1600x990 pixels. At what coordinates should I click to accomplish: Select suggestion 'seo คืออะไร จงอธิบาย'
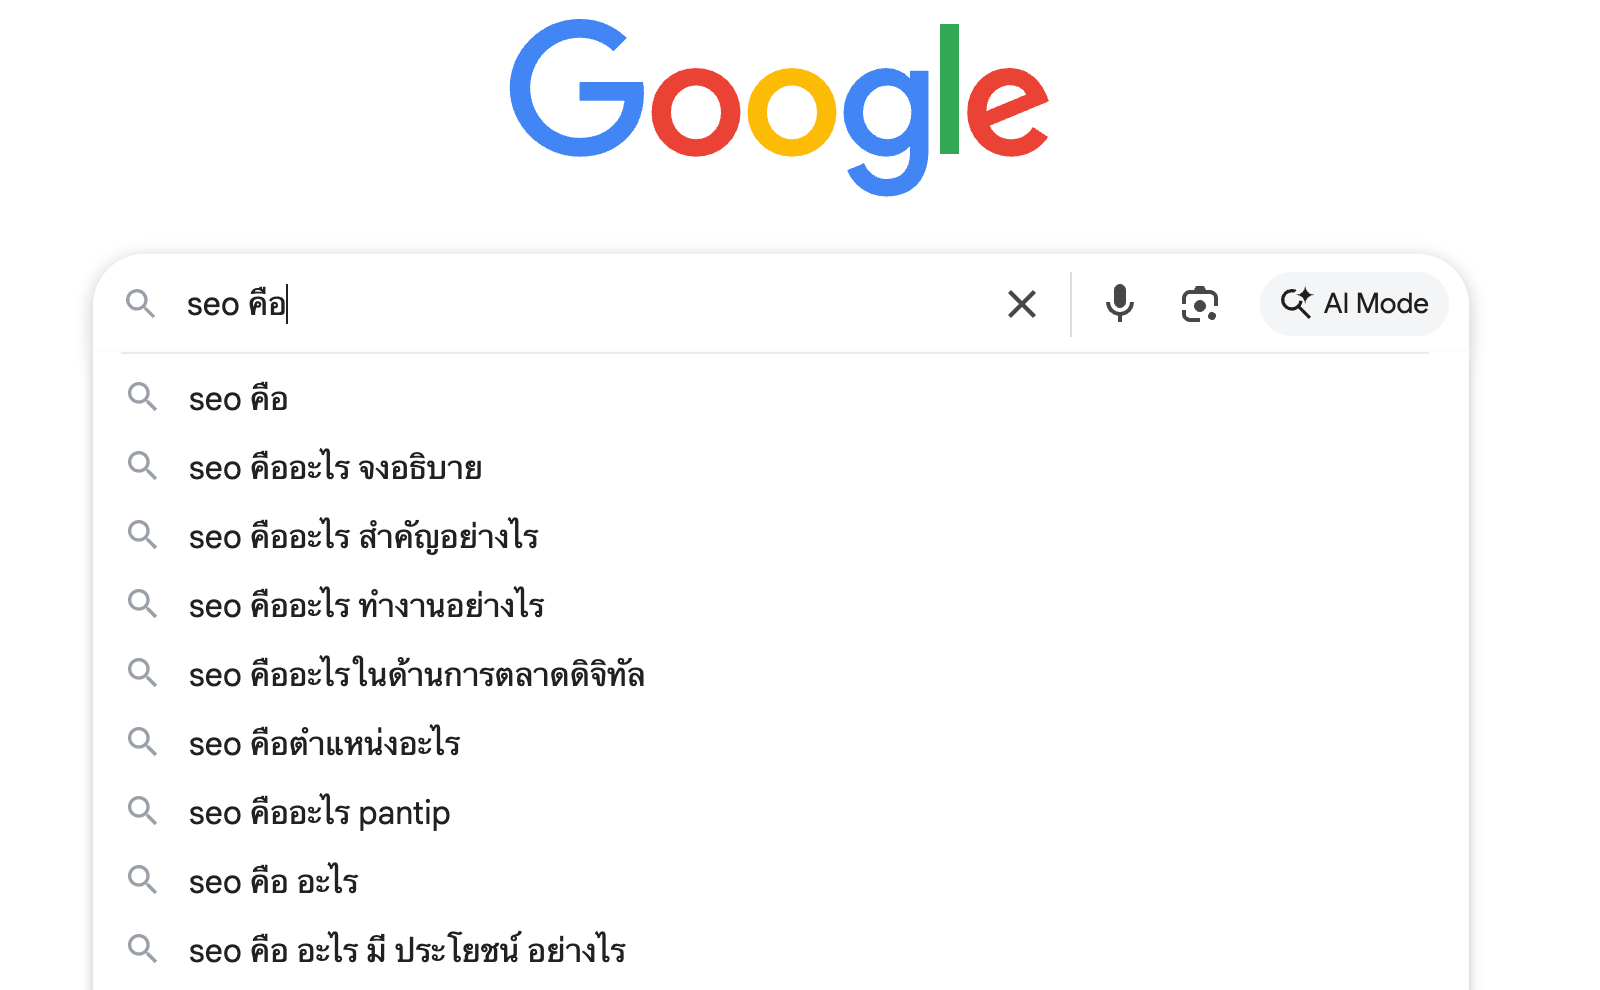coord(335,466)
